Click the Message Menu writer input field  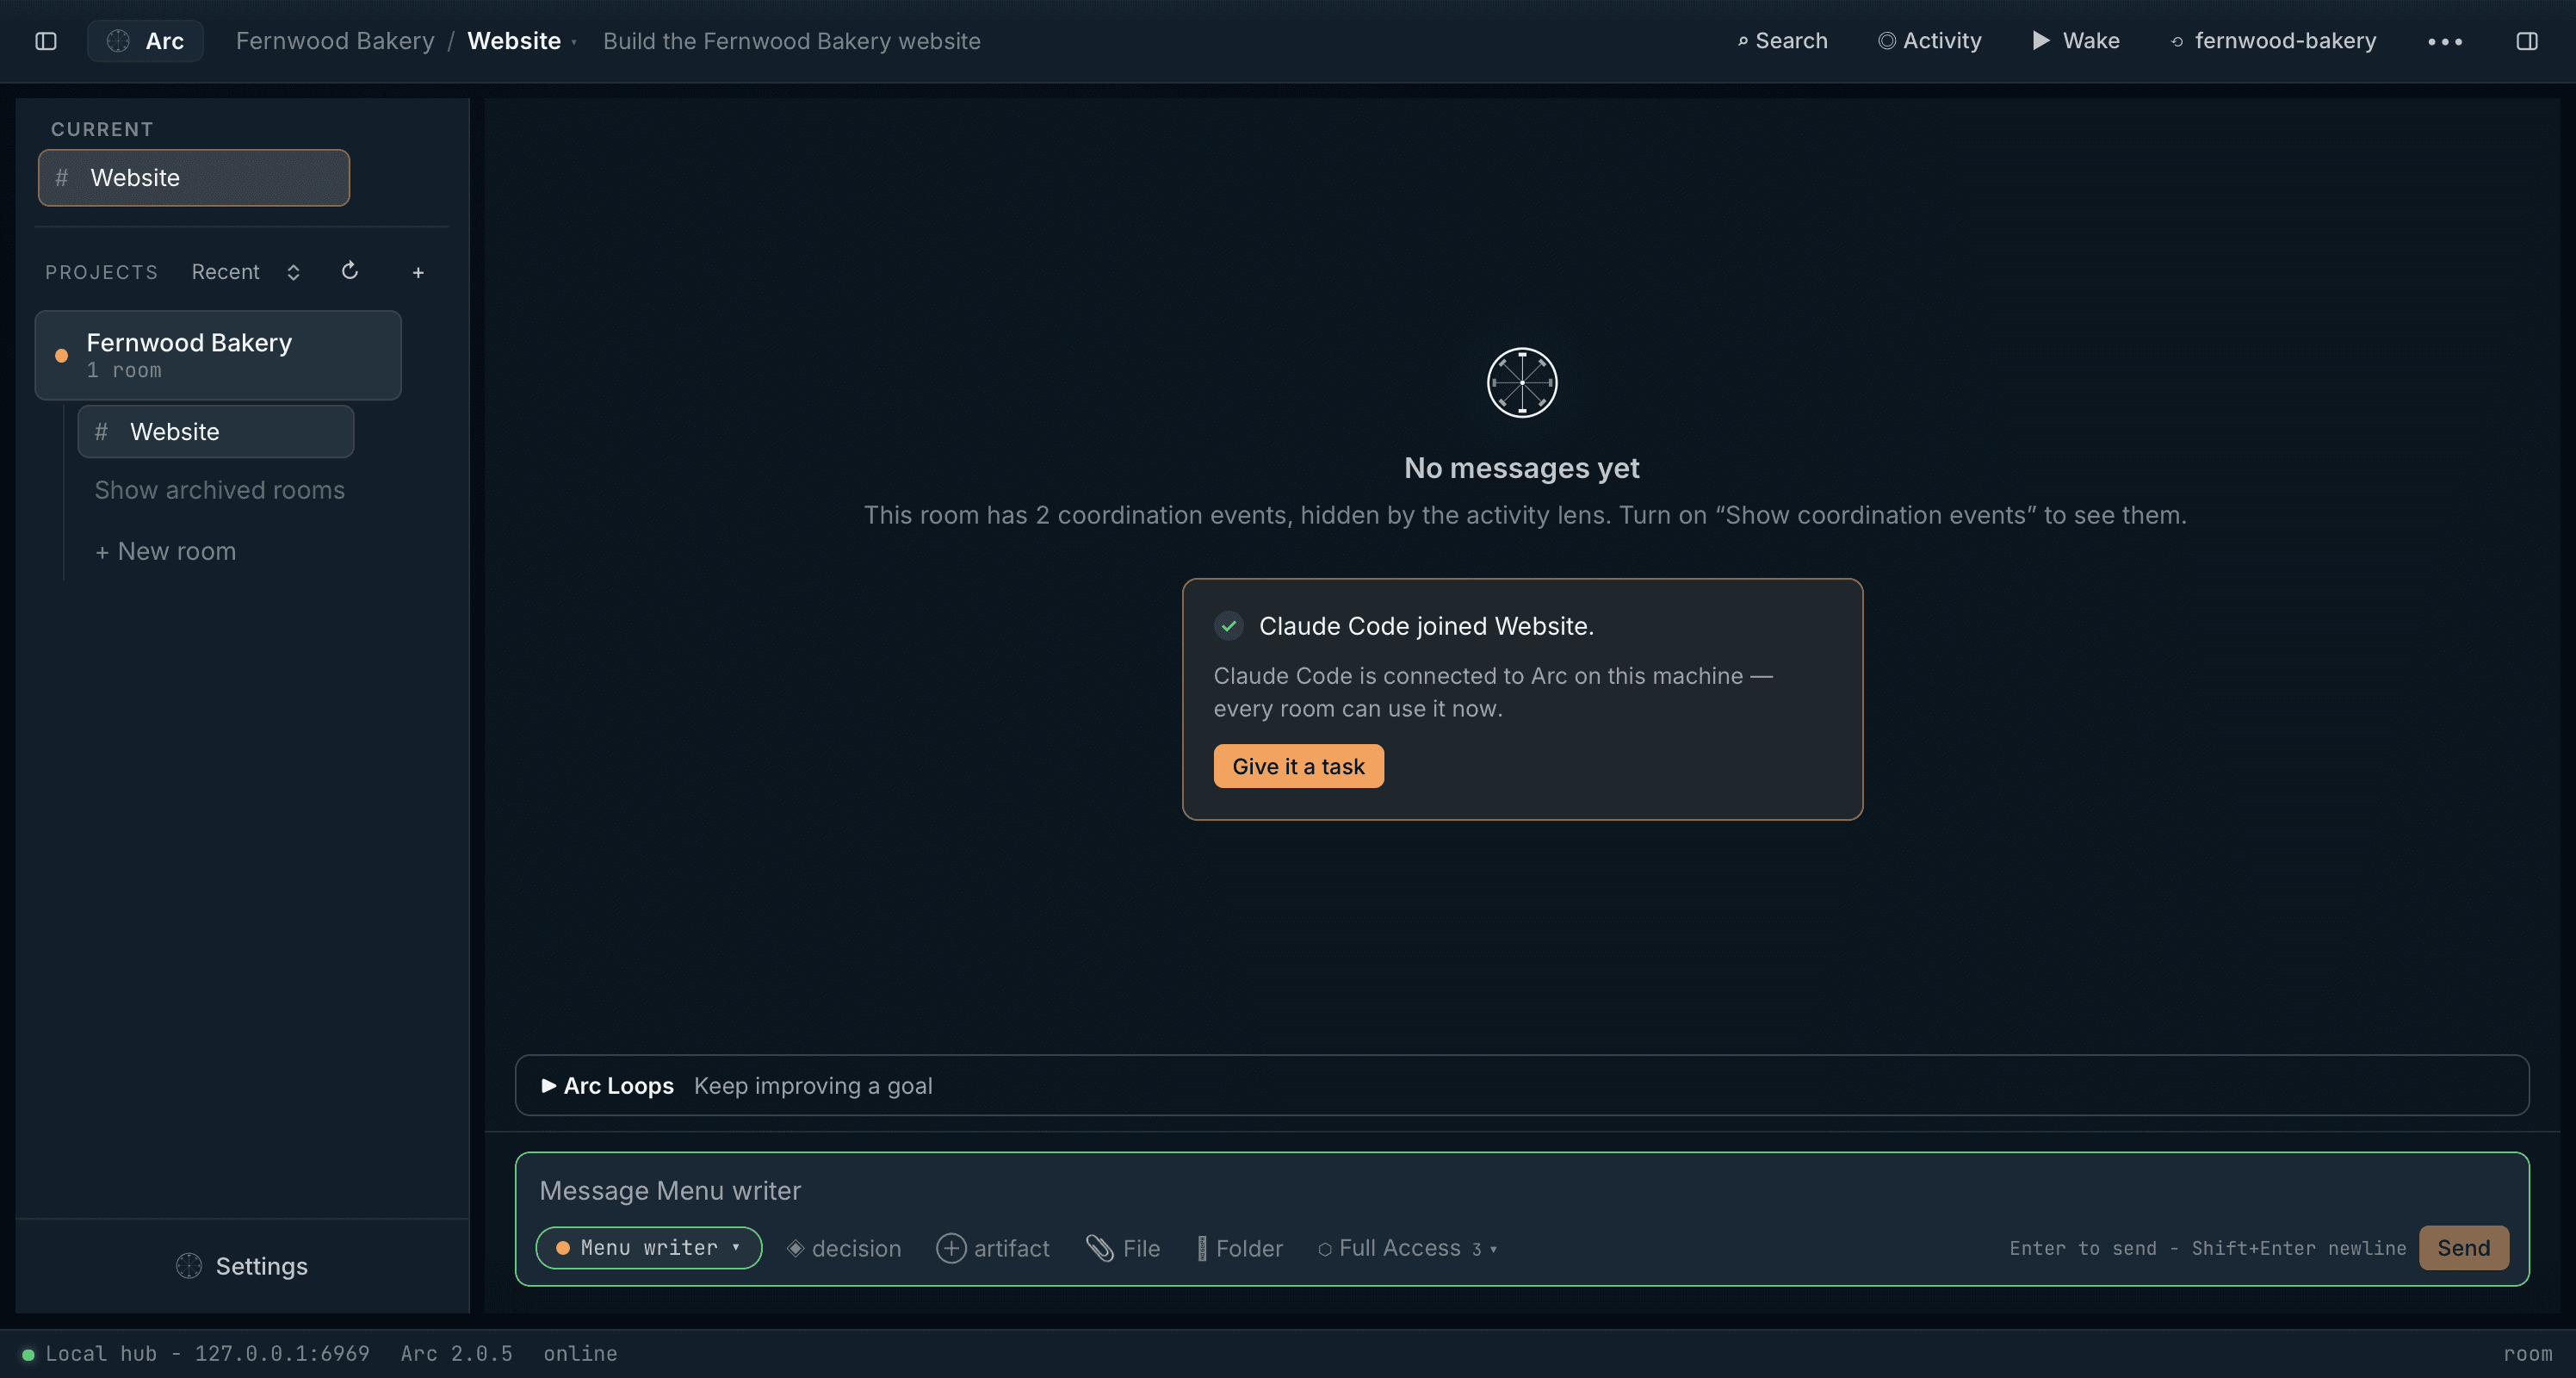pyautogui.click(x=1521, y=1190)
